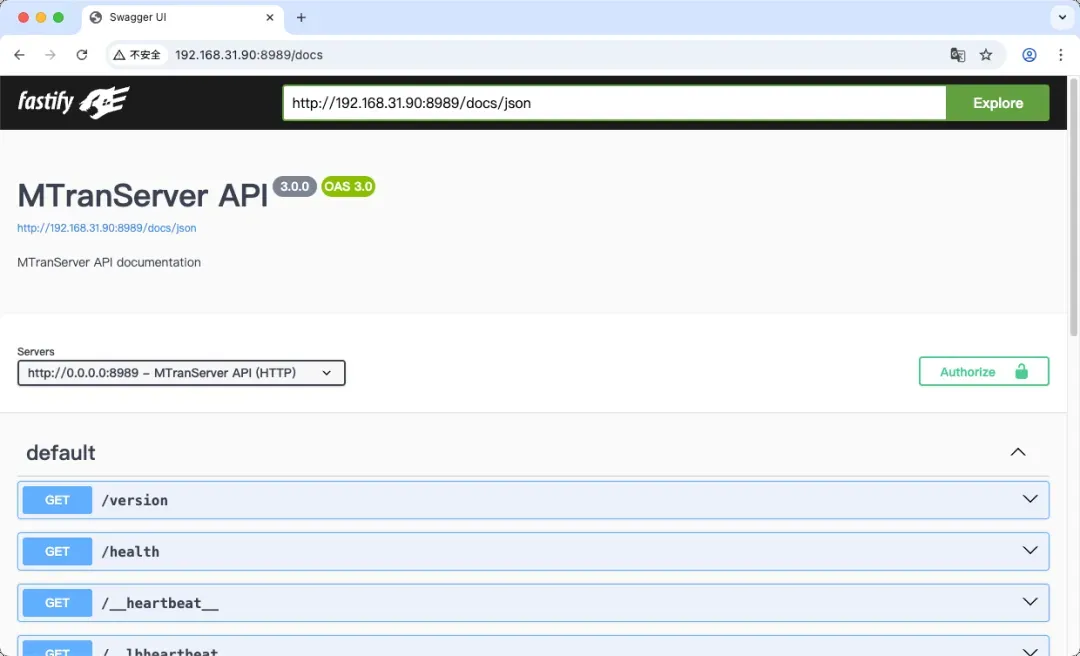
Task: Click the Explore button
Action: (x=997, y=103)
